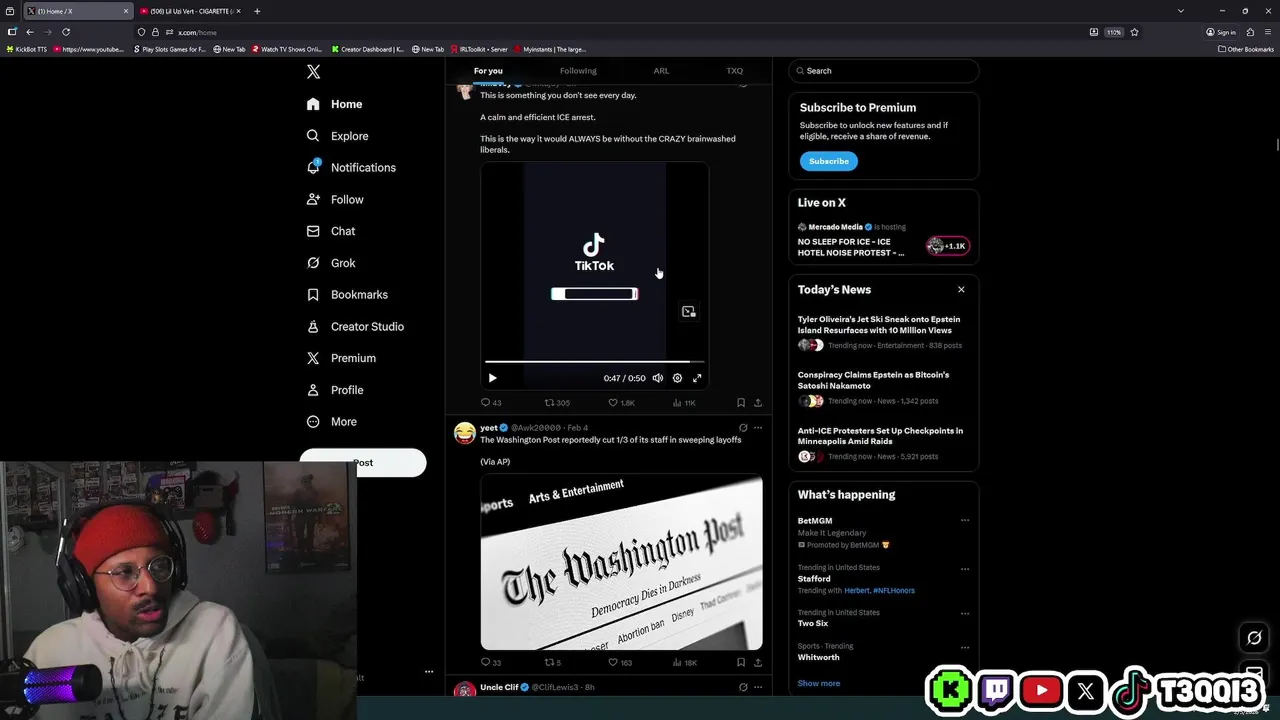Image resolution: width=1280 pixels, height=720 pixels.
Task: Share the ICE arrest post
Action: point(758,403)
